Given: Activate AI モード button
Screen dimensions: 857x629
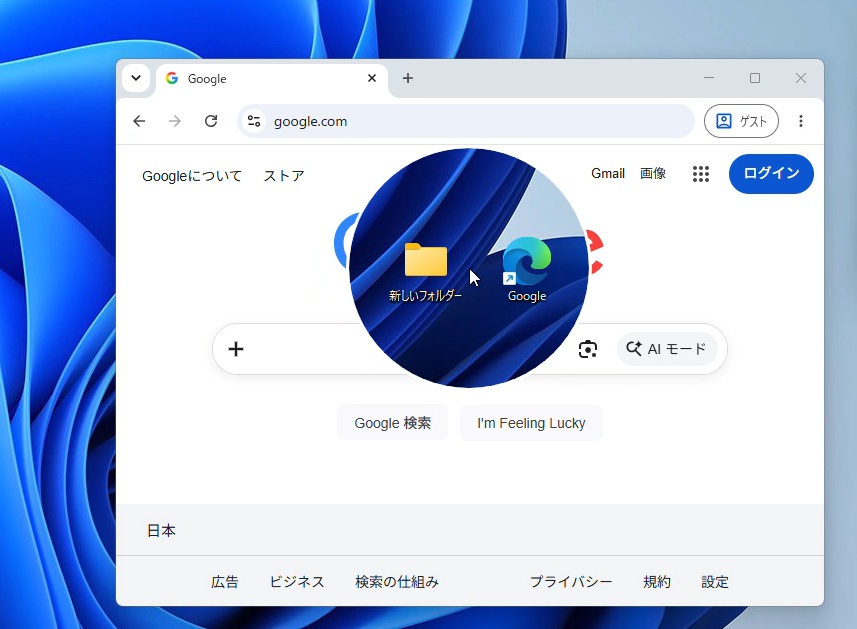Looking at the screenshot, I should coord(666,349).
